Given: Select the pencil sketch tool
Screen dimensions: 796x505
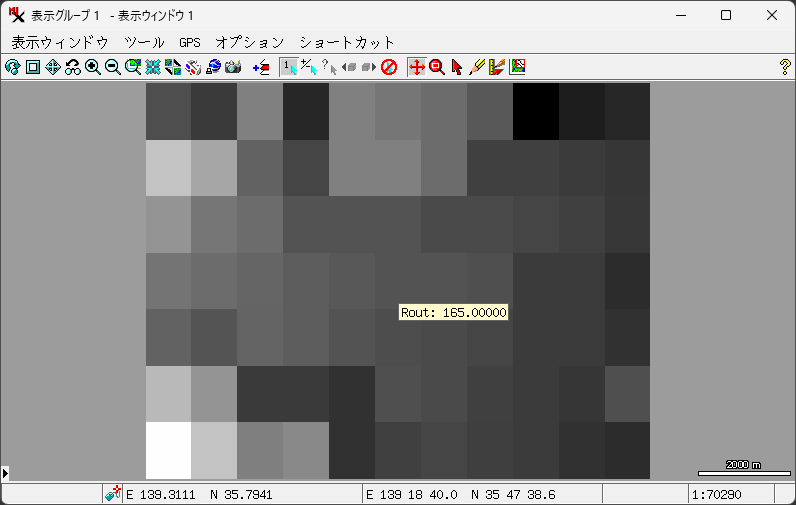Looking at the screenshot, I should click(477, 67).
